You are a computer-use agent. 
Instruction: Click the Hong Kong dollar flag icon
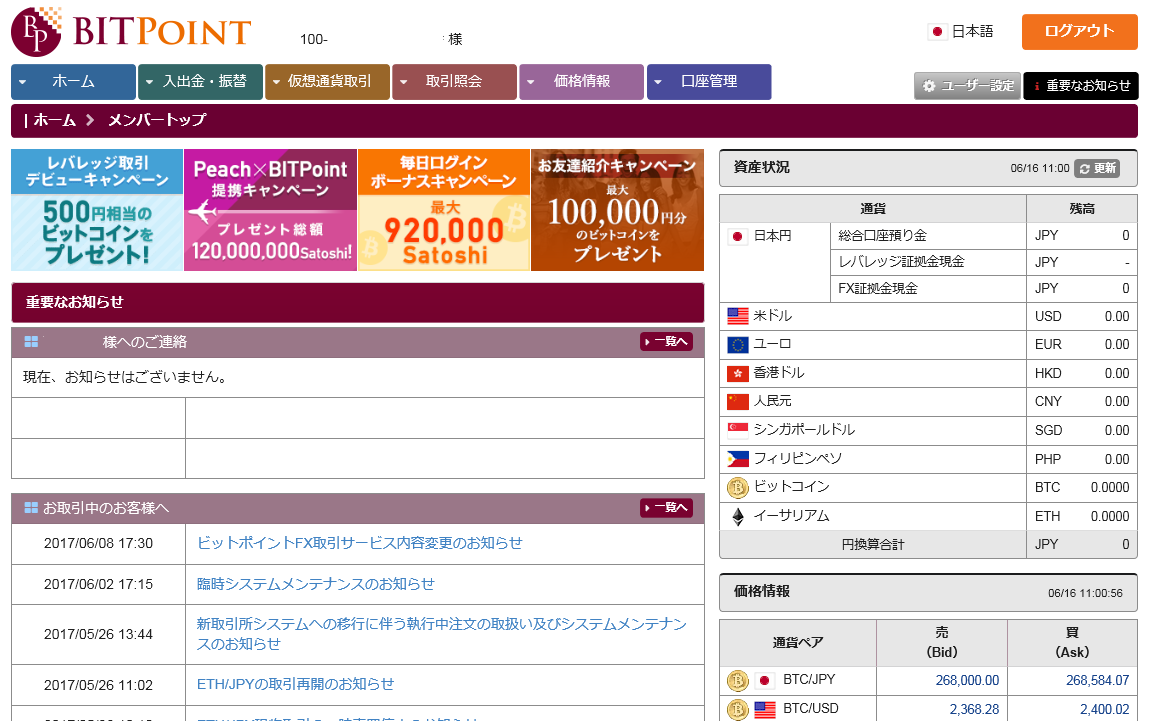[x=738, y=373]
